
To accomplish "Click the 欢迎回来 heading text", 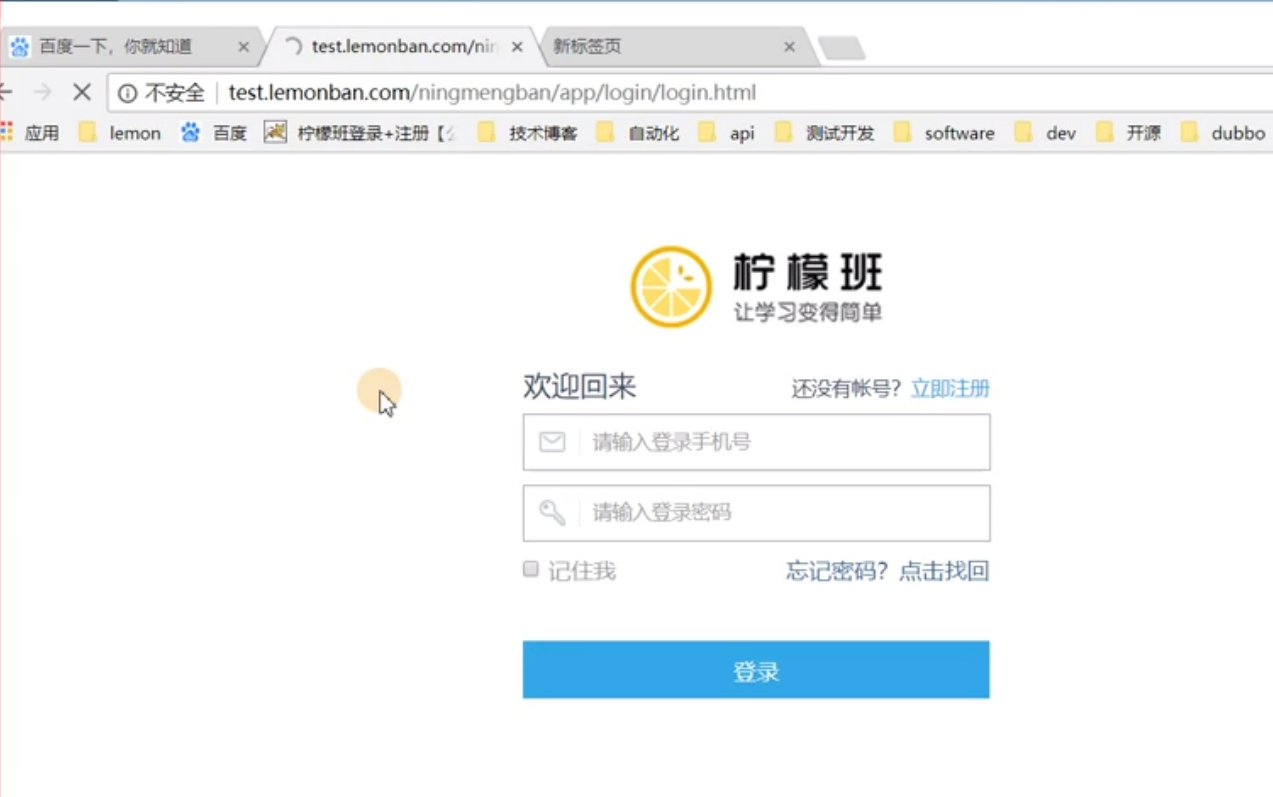I will tap(580, 387).
